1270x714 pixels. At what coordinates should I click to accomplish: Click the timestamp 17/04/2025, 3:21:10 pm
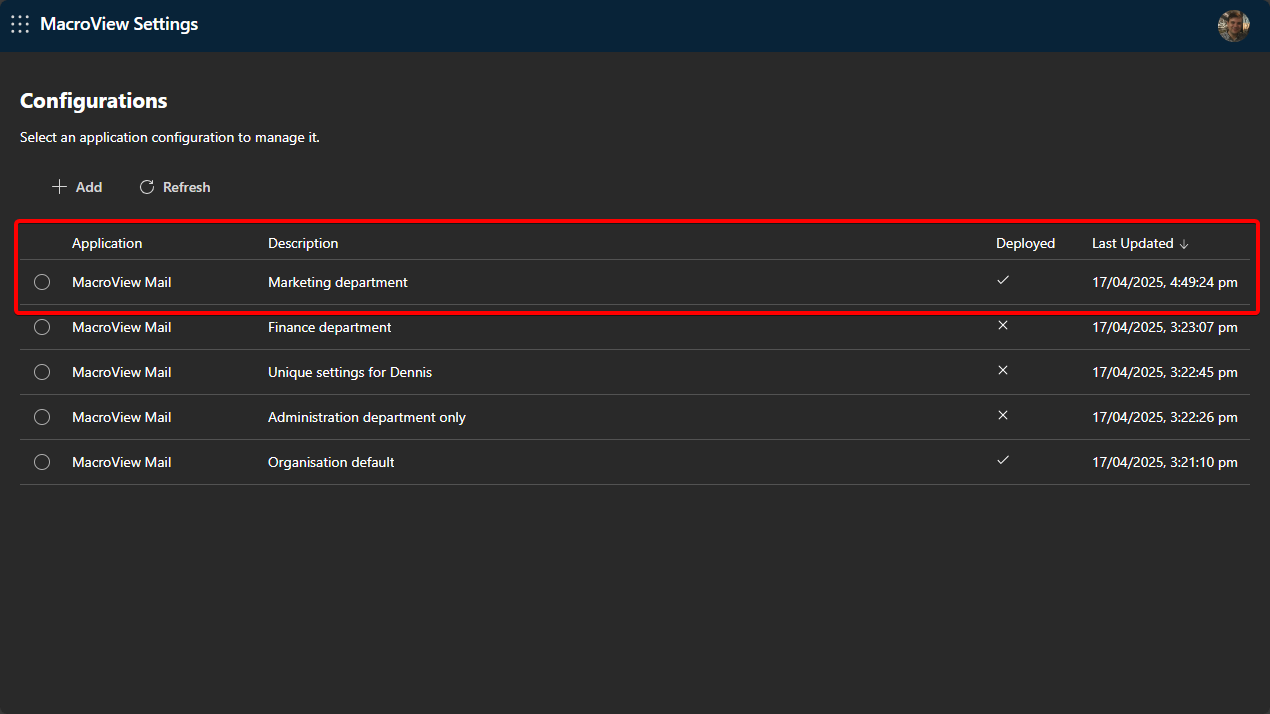pos(1165,462)
